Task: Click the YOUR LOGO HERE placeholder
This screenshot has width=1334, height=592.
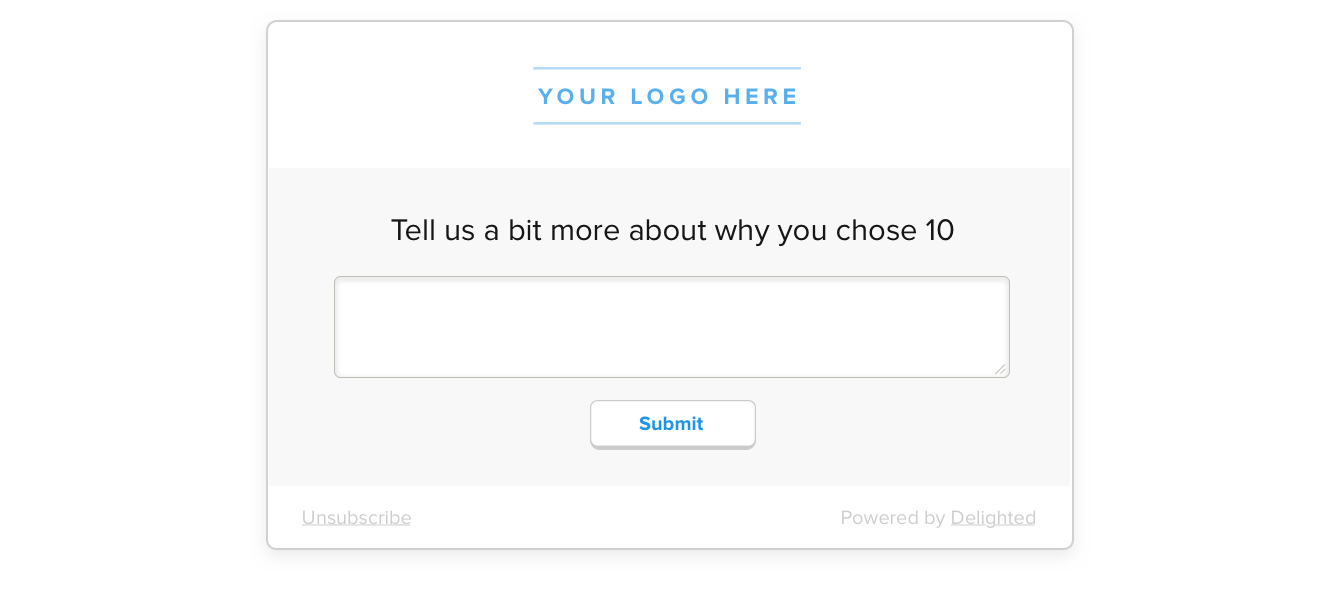Action: pyautogui.click(x=667, y=96)
